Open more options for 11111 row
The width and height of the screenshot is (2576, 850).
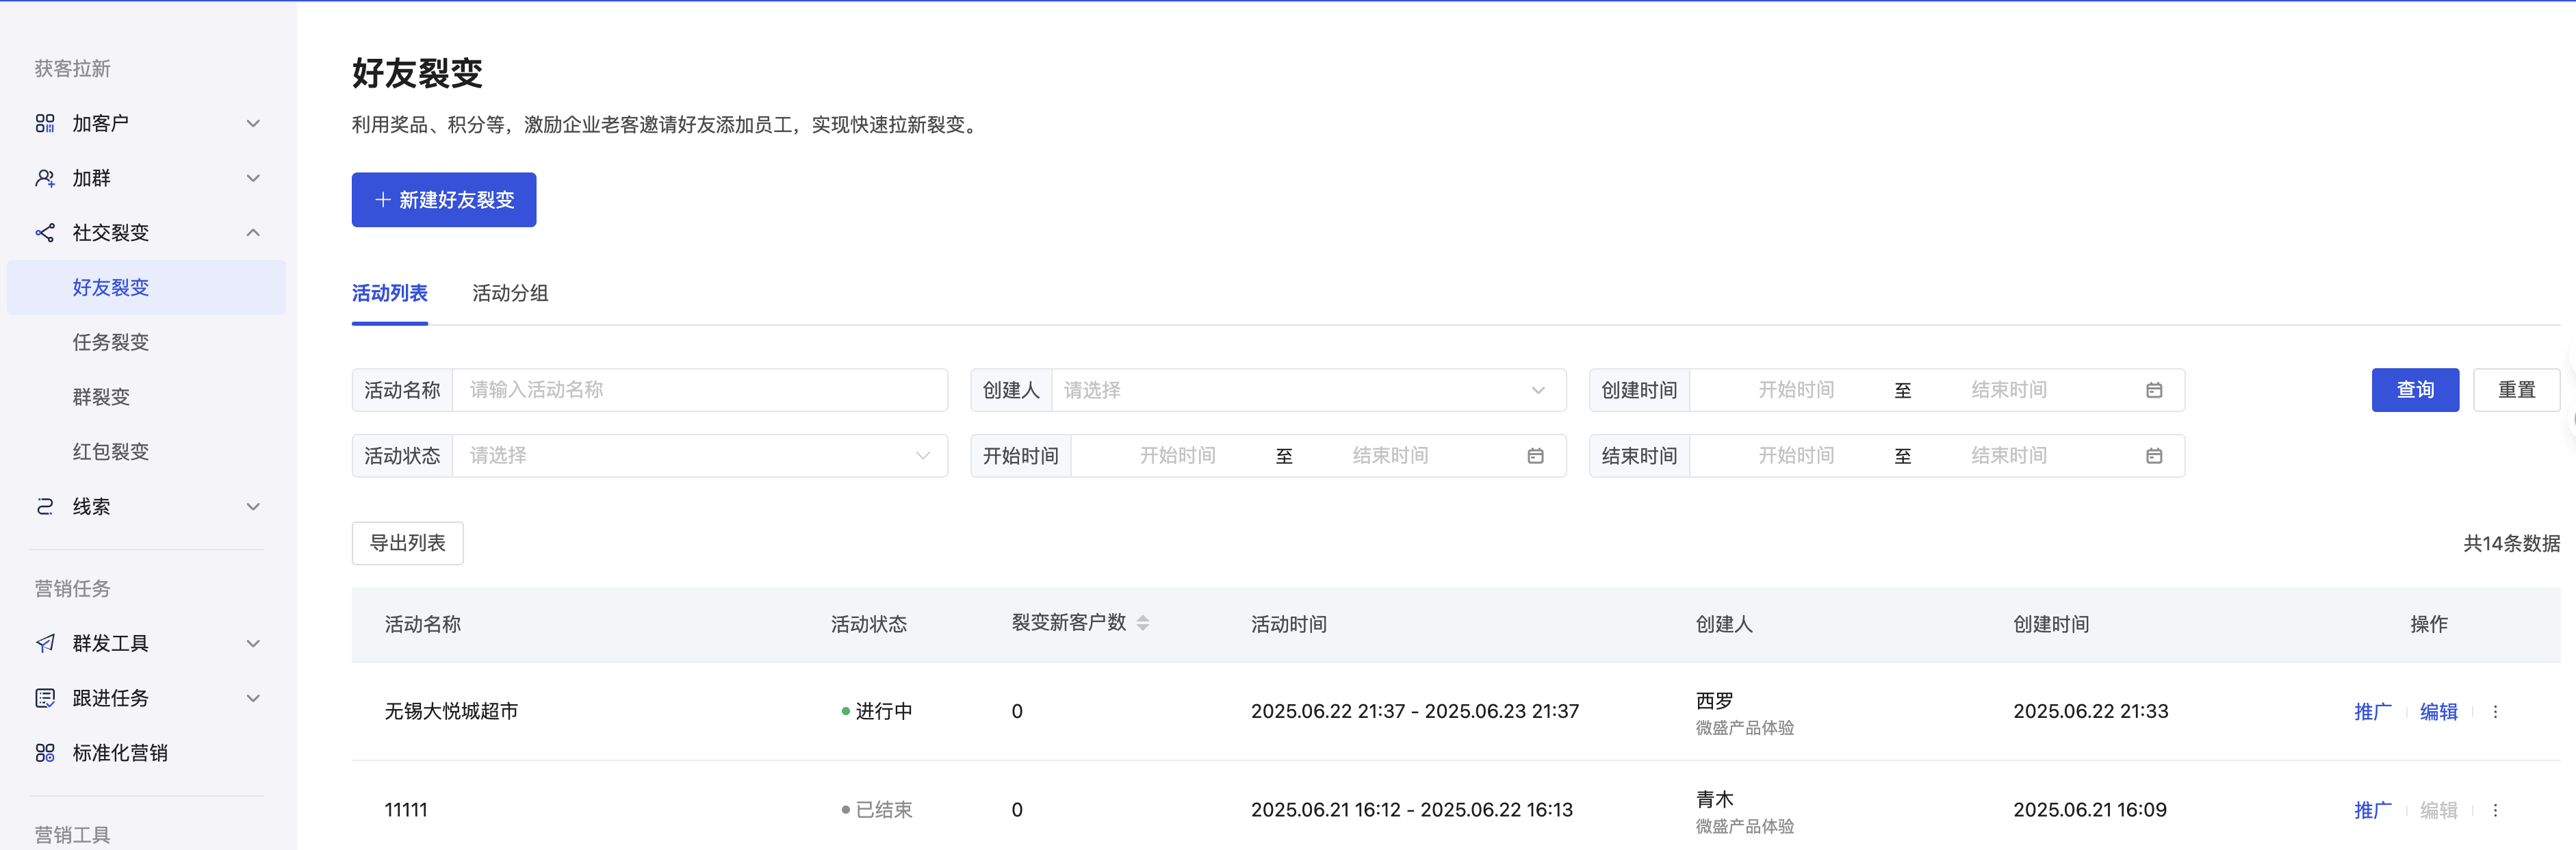[2495, 810]
